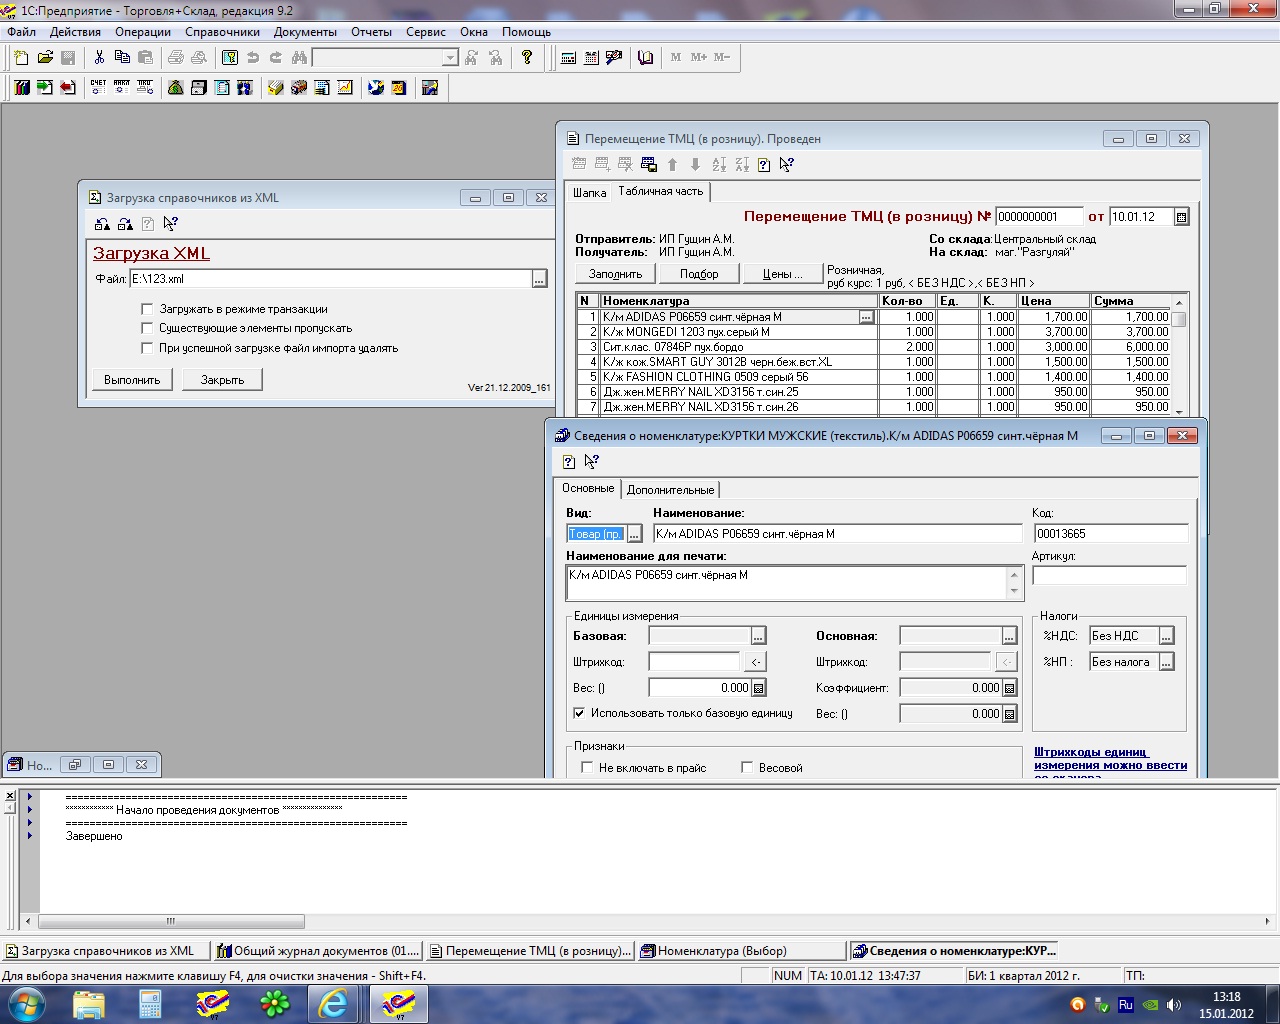Image resolution: width=1280 pixels, height=1024 pixels.
Task: Open the calendar icon in main toolbar
Action: (x=591, y=58)
